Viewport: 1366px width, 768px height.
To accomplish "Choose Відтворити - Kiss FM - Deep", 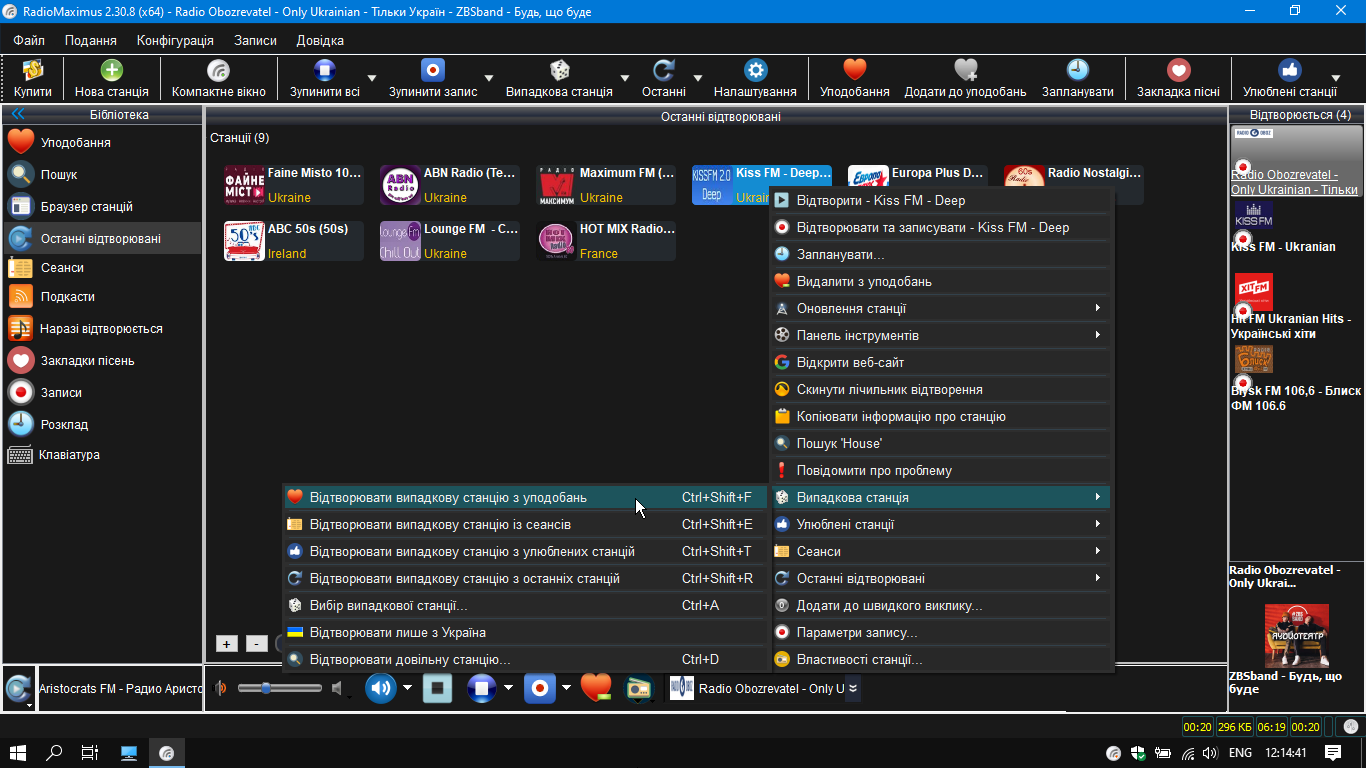I will 940,200.
